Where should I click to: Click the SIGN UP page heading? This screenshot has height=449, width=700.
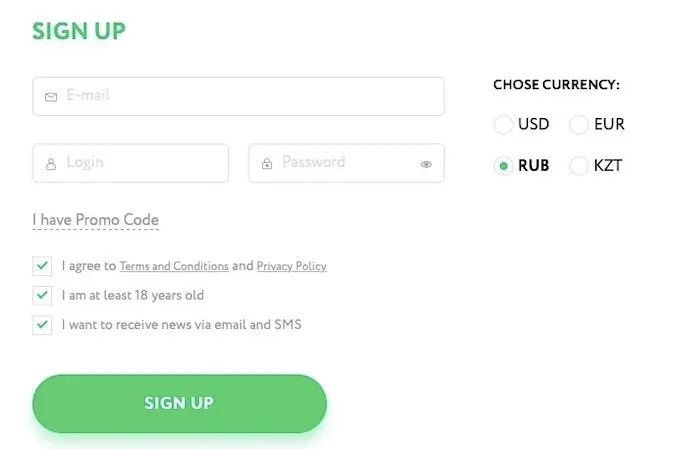click(x=79, y=31)
